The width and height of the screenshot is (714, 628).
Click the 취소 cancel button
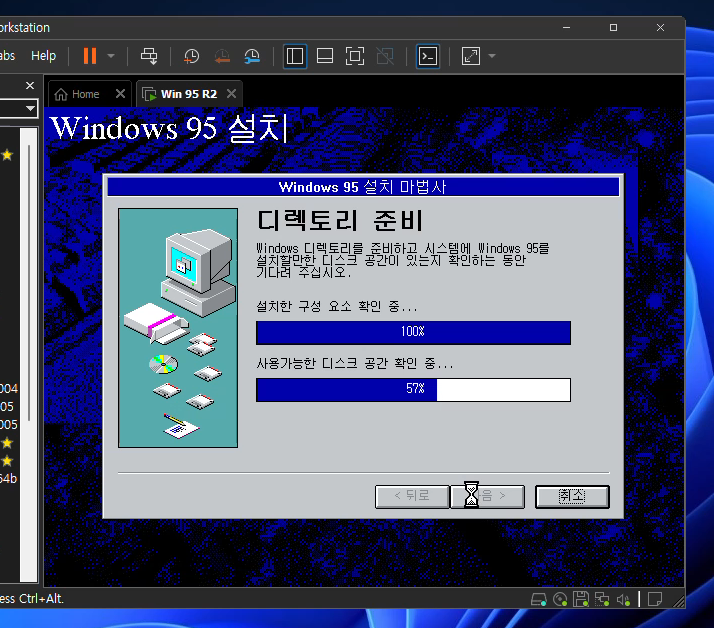[572, 496]
